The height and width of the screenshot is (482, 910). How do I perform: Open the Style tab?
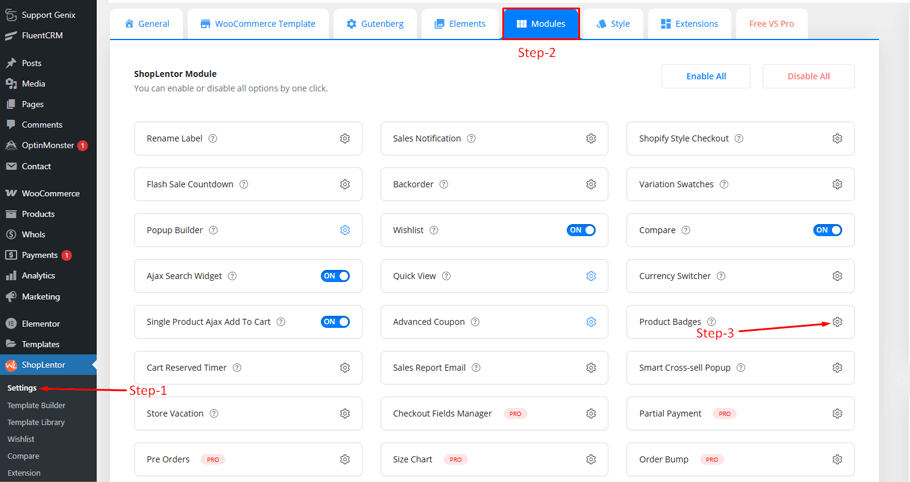tap(613, 24)
